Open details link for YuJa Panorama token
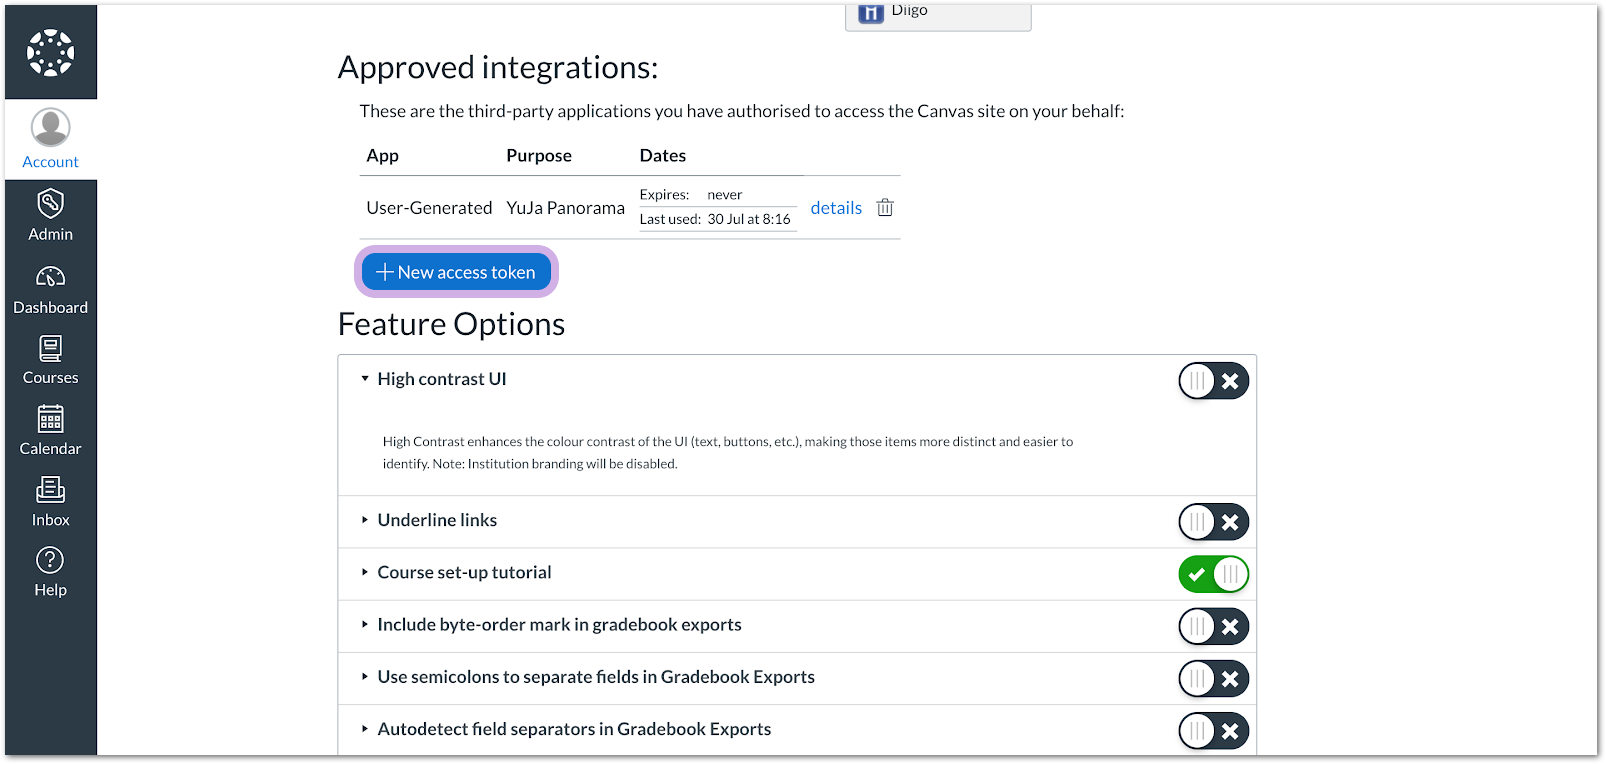 [836, 208]
